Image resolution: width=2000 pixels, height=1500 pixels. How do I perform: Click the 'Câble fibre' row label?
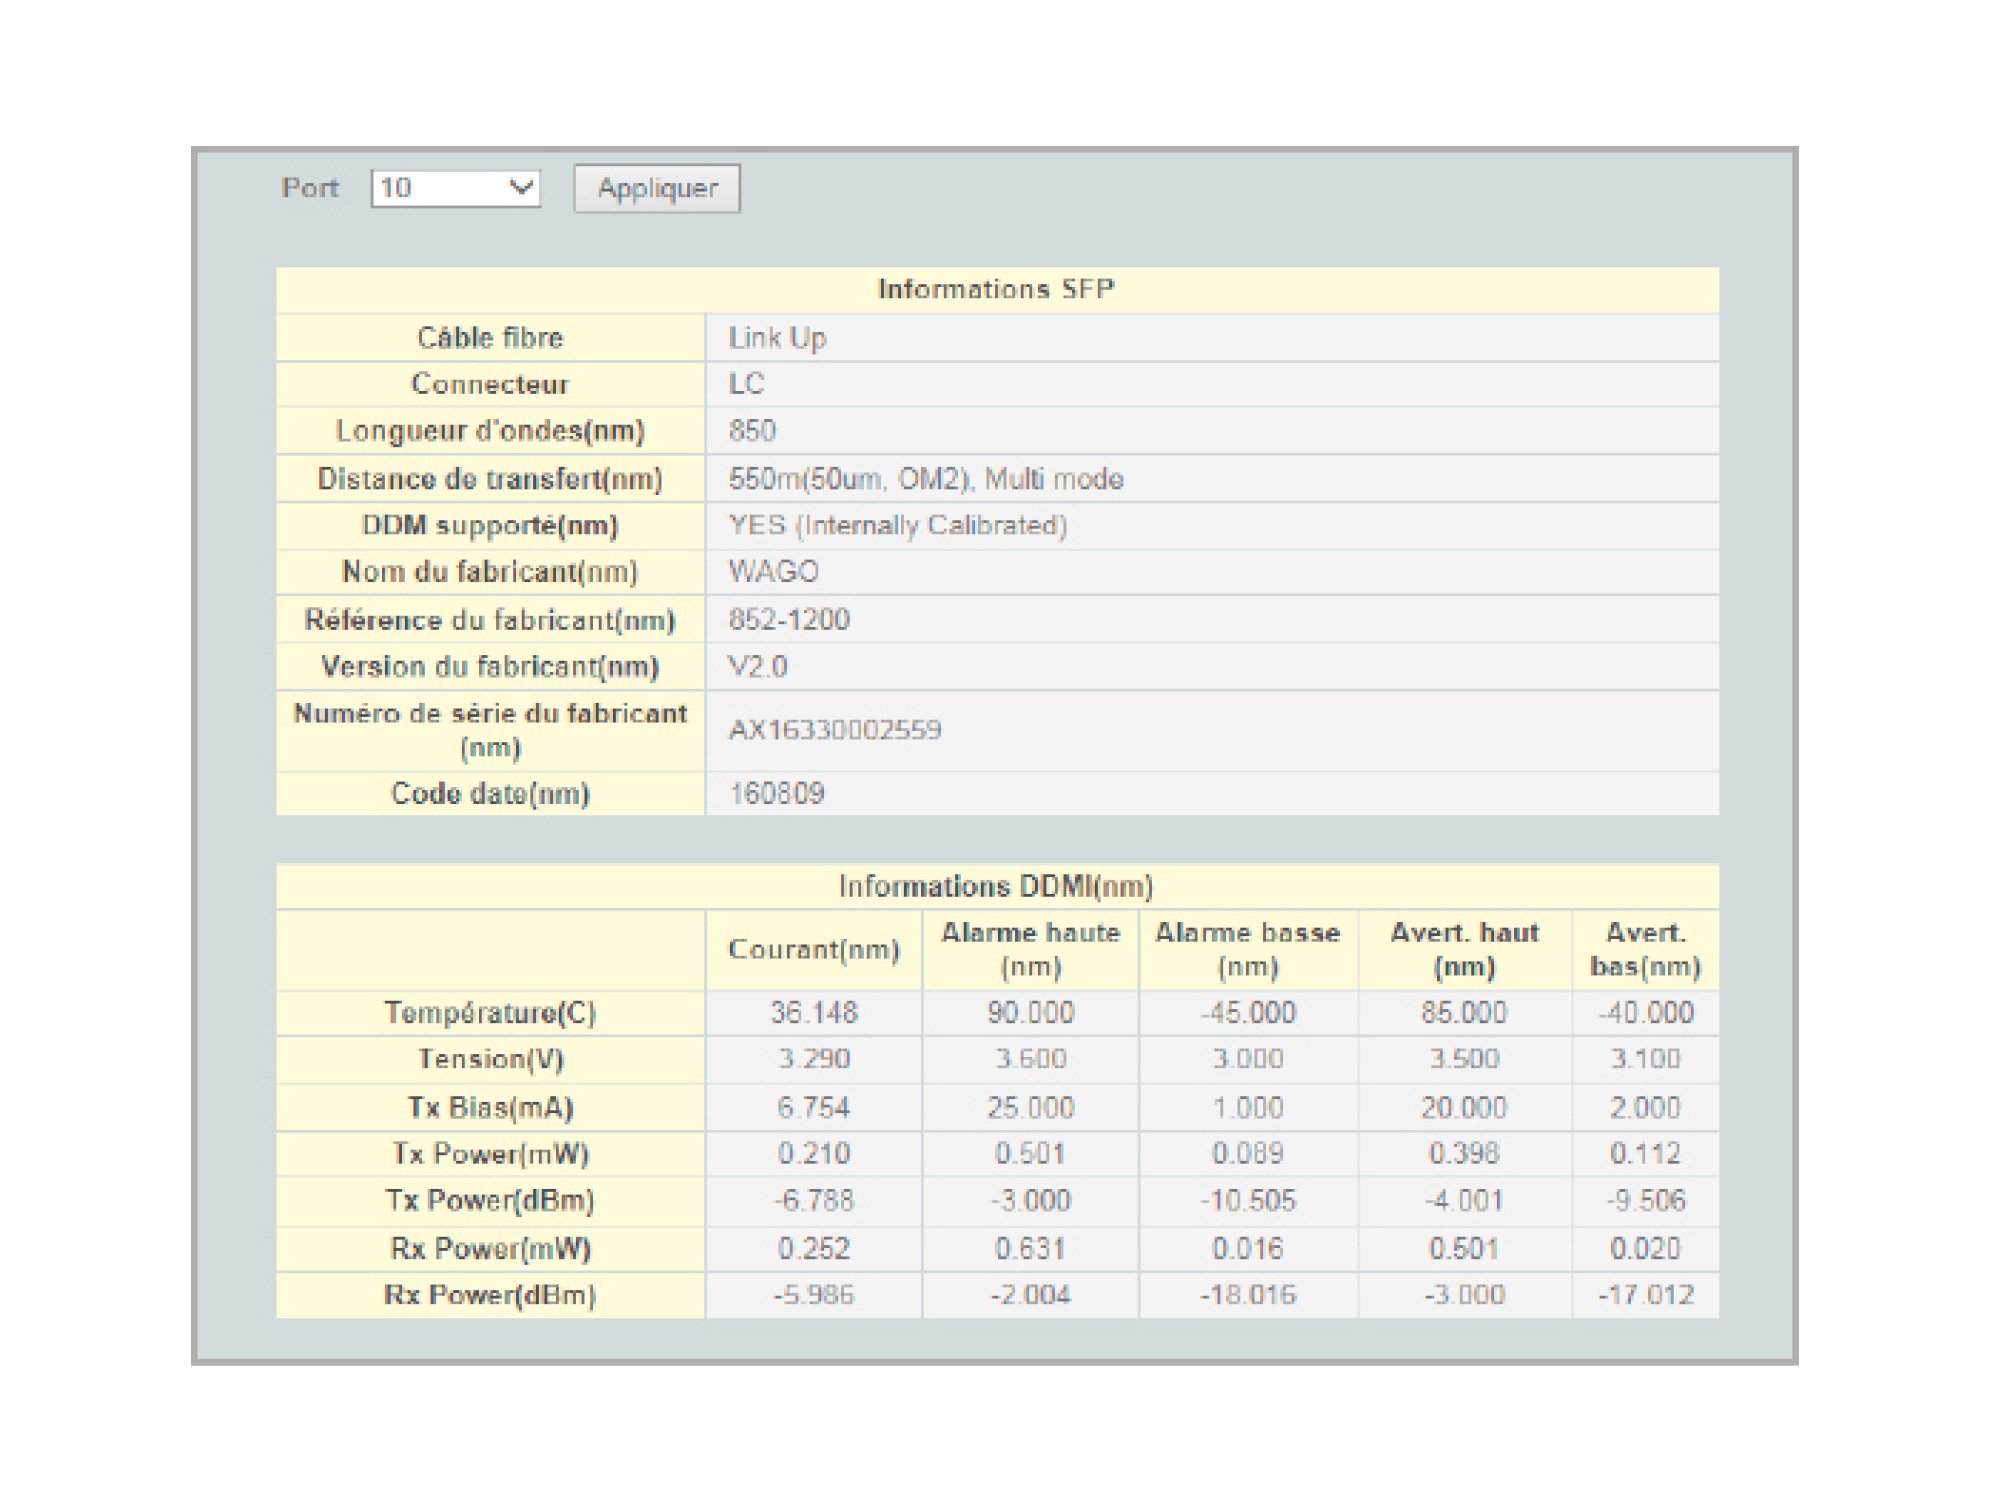click(491, 338)
